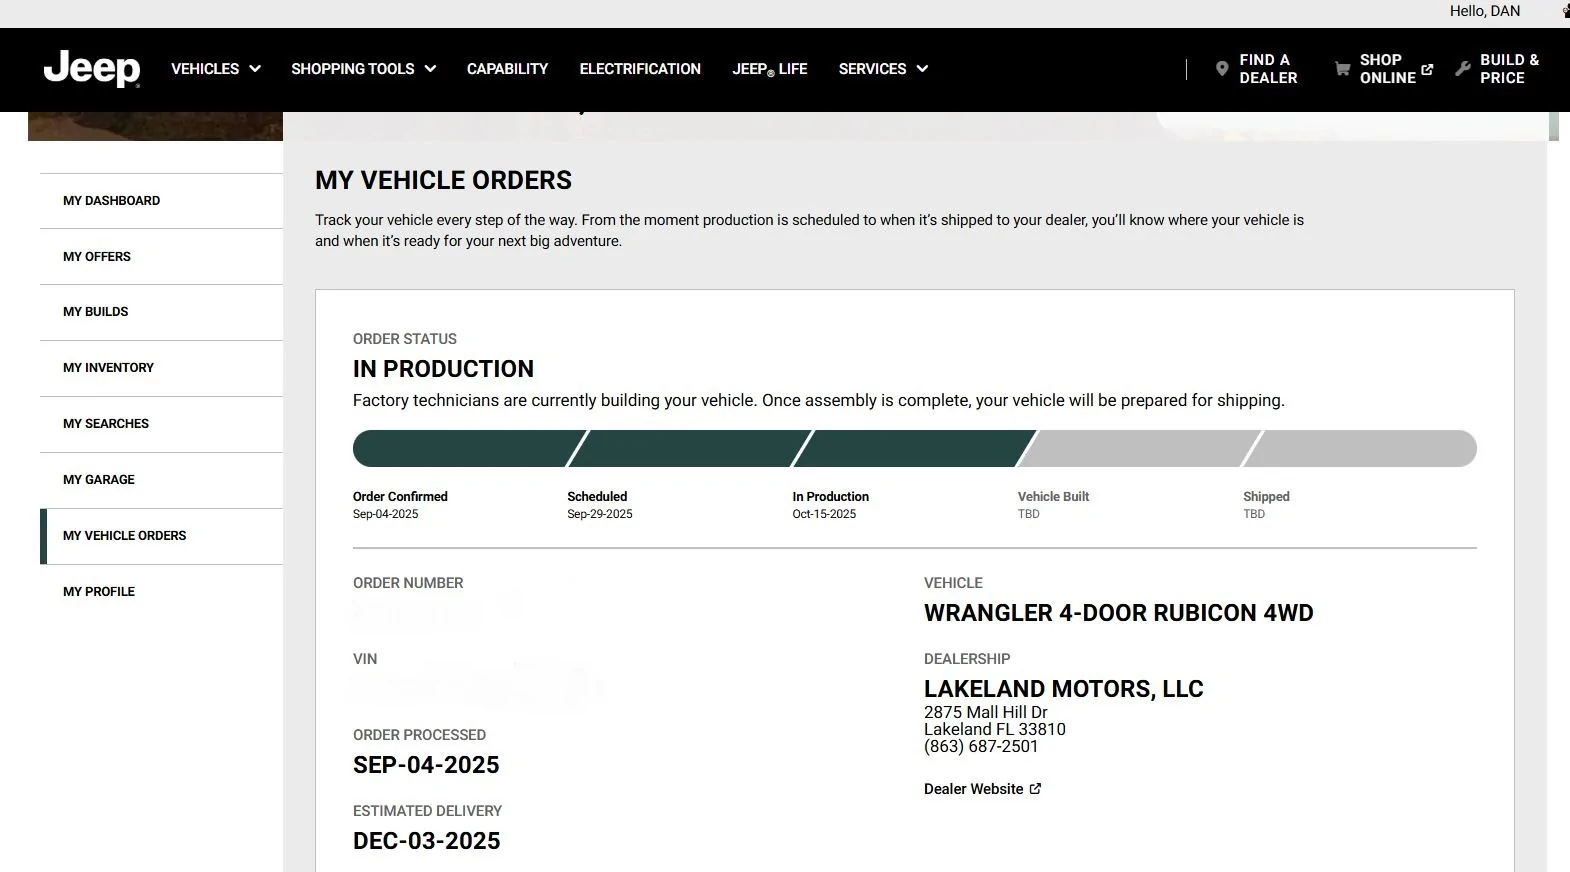Go to My Garage in sidebar
This screenshot has width=1570, height=872.
coord(161,480)
